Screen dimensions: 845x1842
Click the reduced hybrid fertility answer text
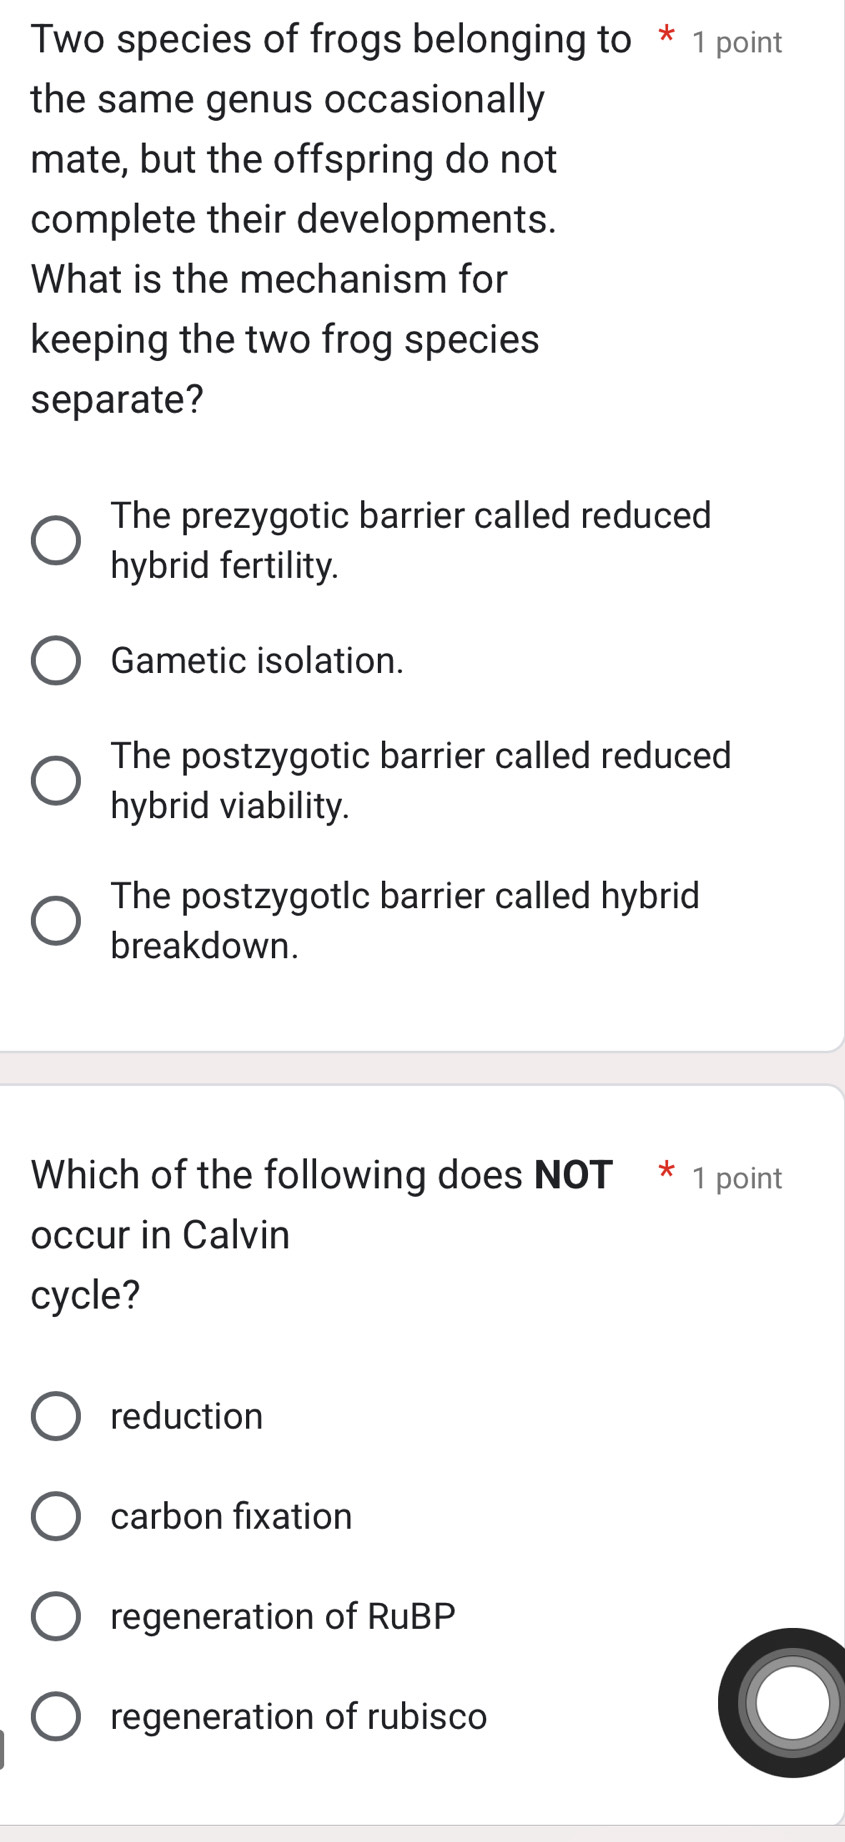click(410, 540)
